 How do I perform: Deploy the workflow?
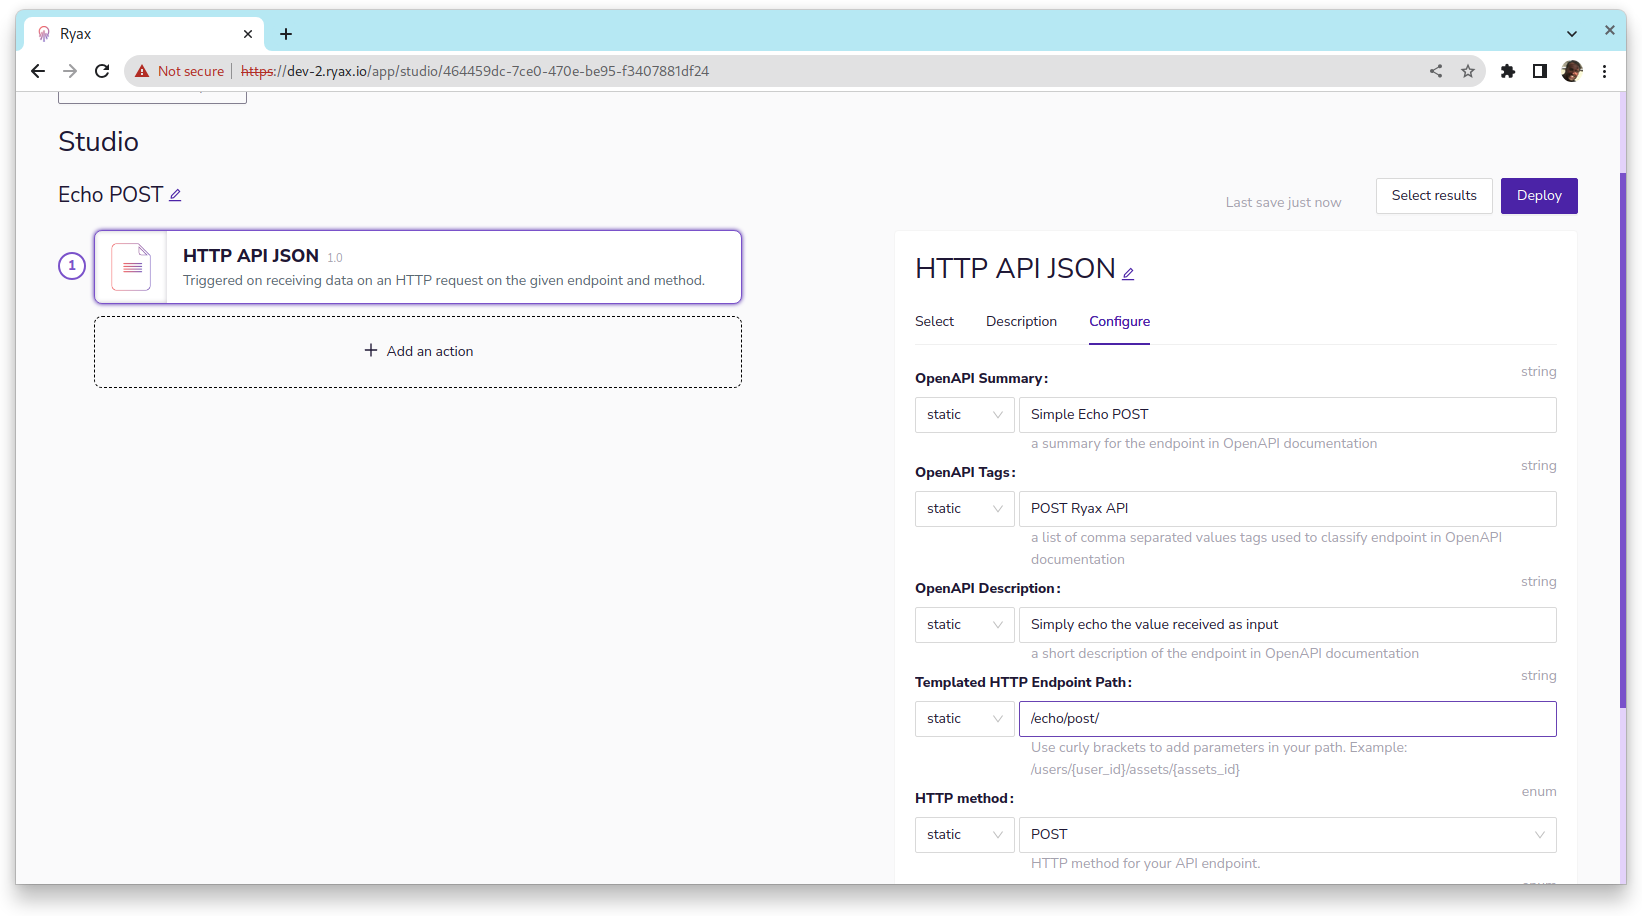point(1539,195)
